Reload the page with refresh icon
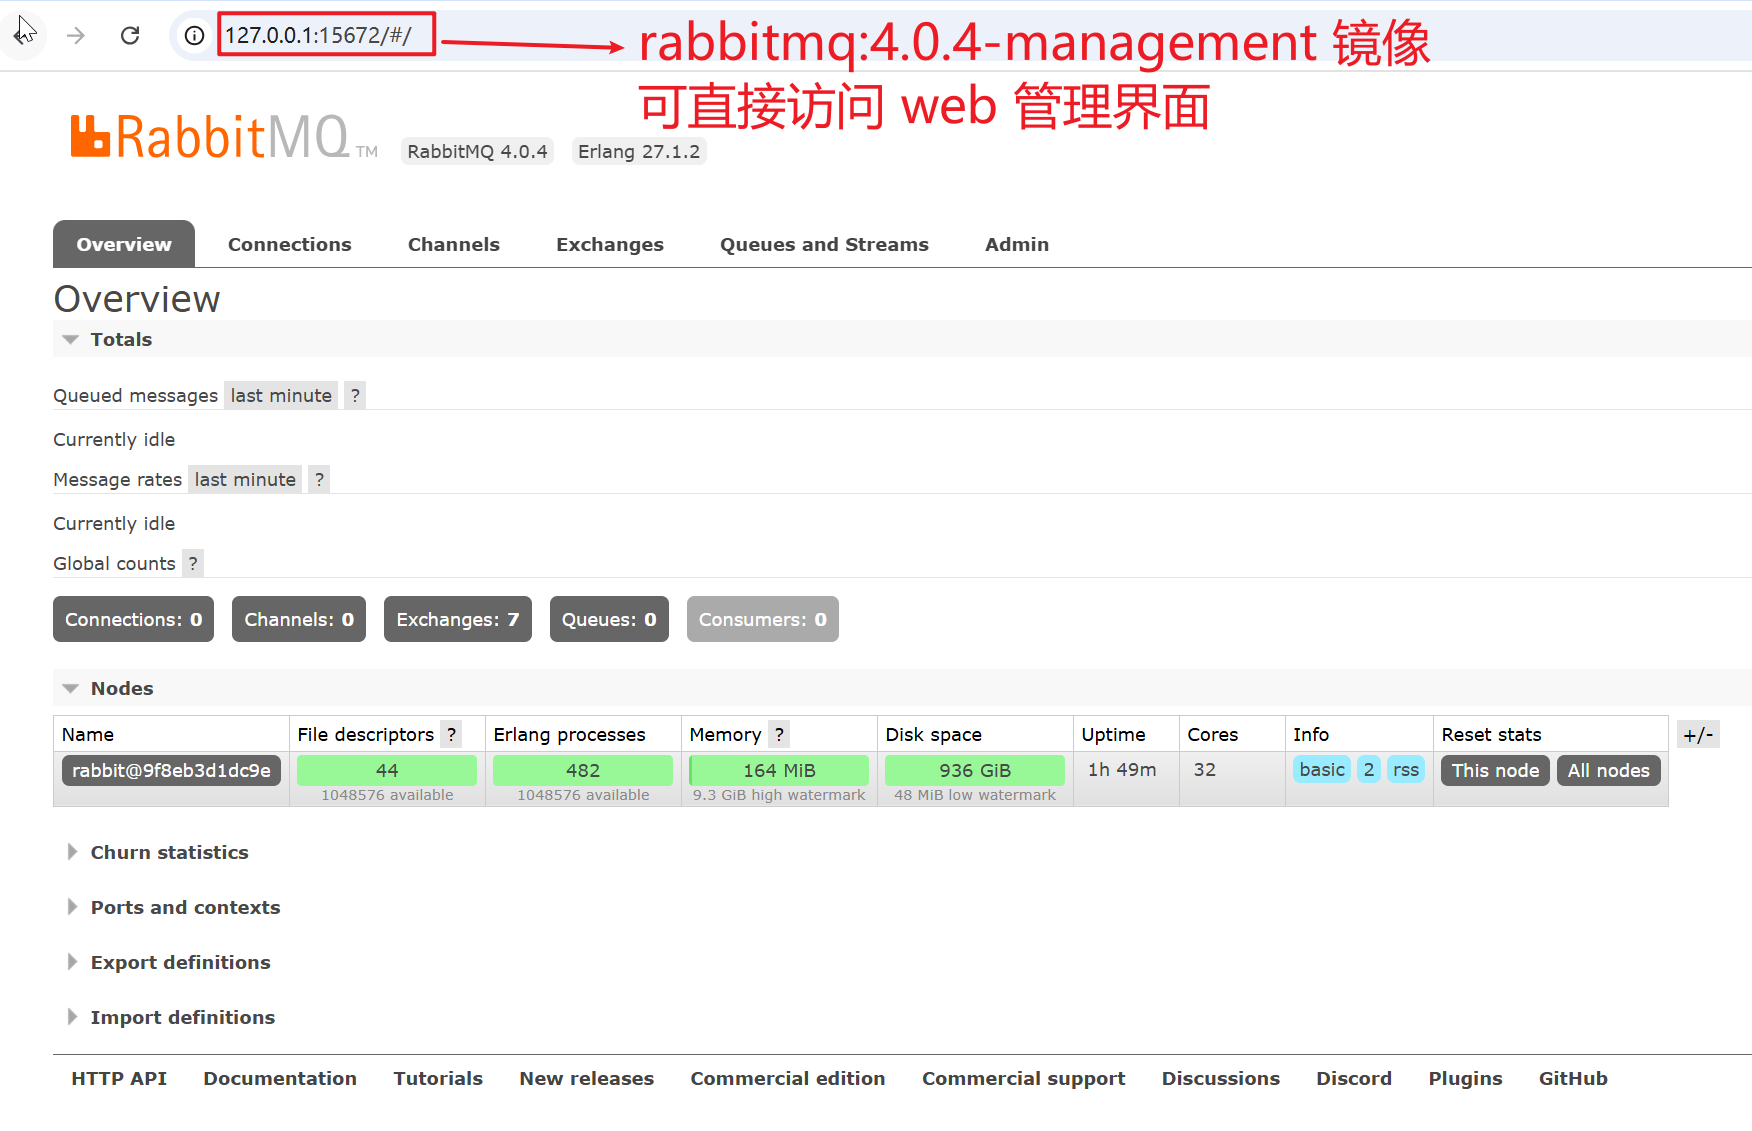Screen dimensions: 1752x1131 130,35
